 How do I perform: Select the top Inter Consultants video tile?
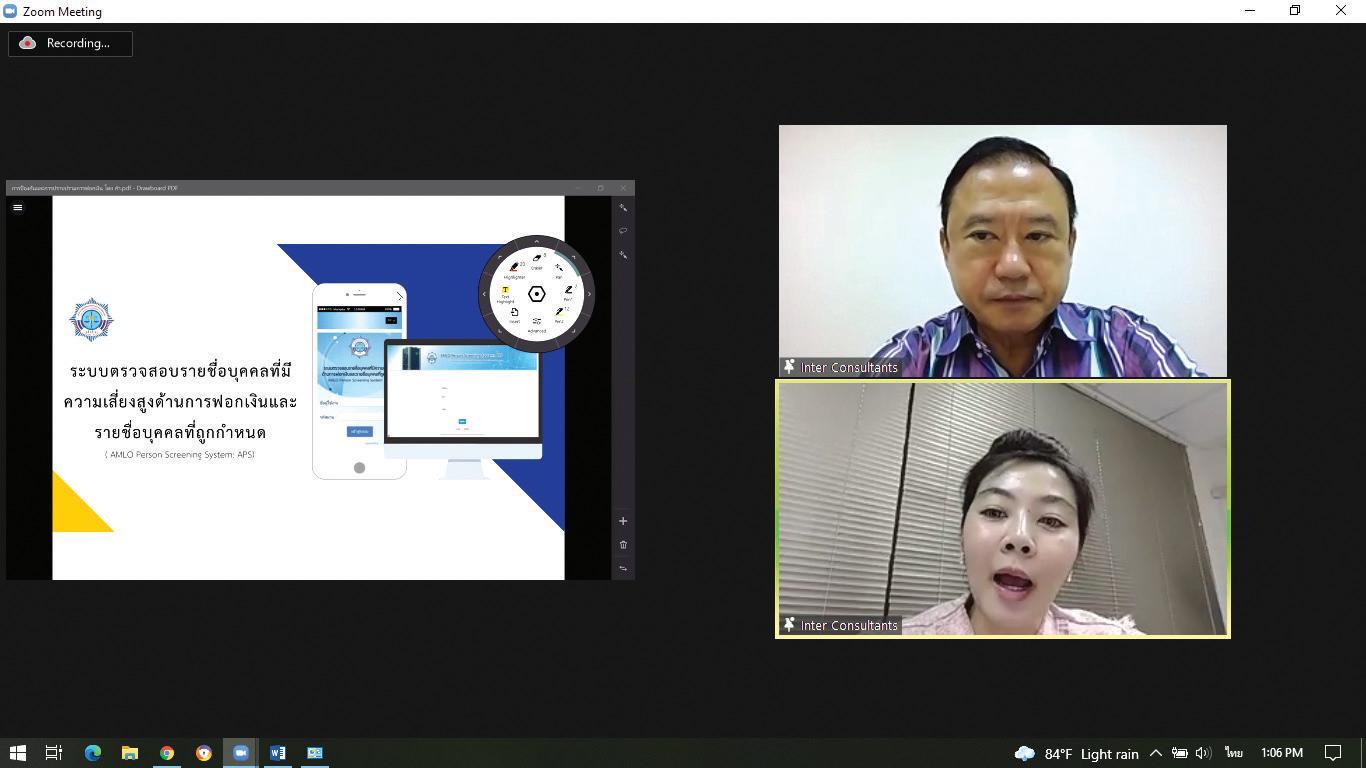[x=1003, y=251]
